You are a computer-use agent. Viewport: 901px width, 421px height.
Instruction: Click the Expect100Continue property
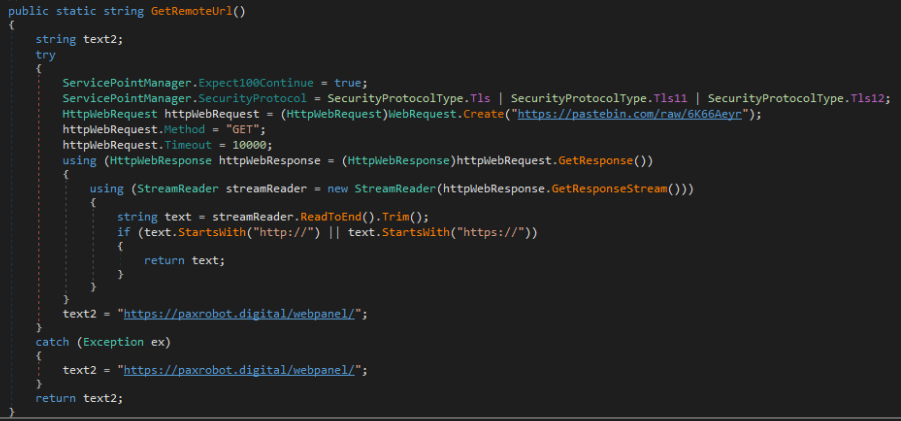coord(256,82)
